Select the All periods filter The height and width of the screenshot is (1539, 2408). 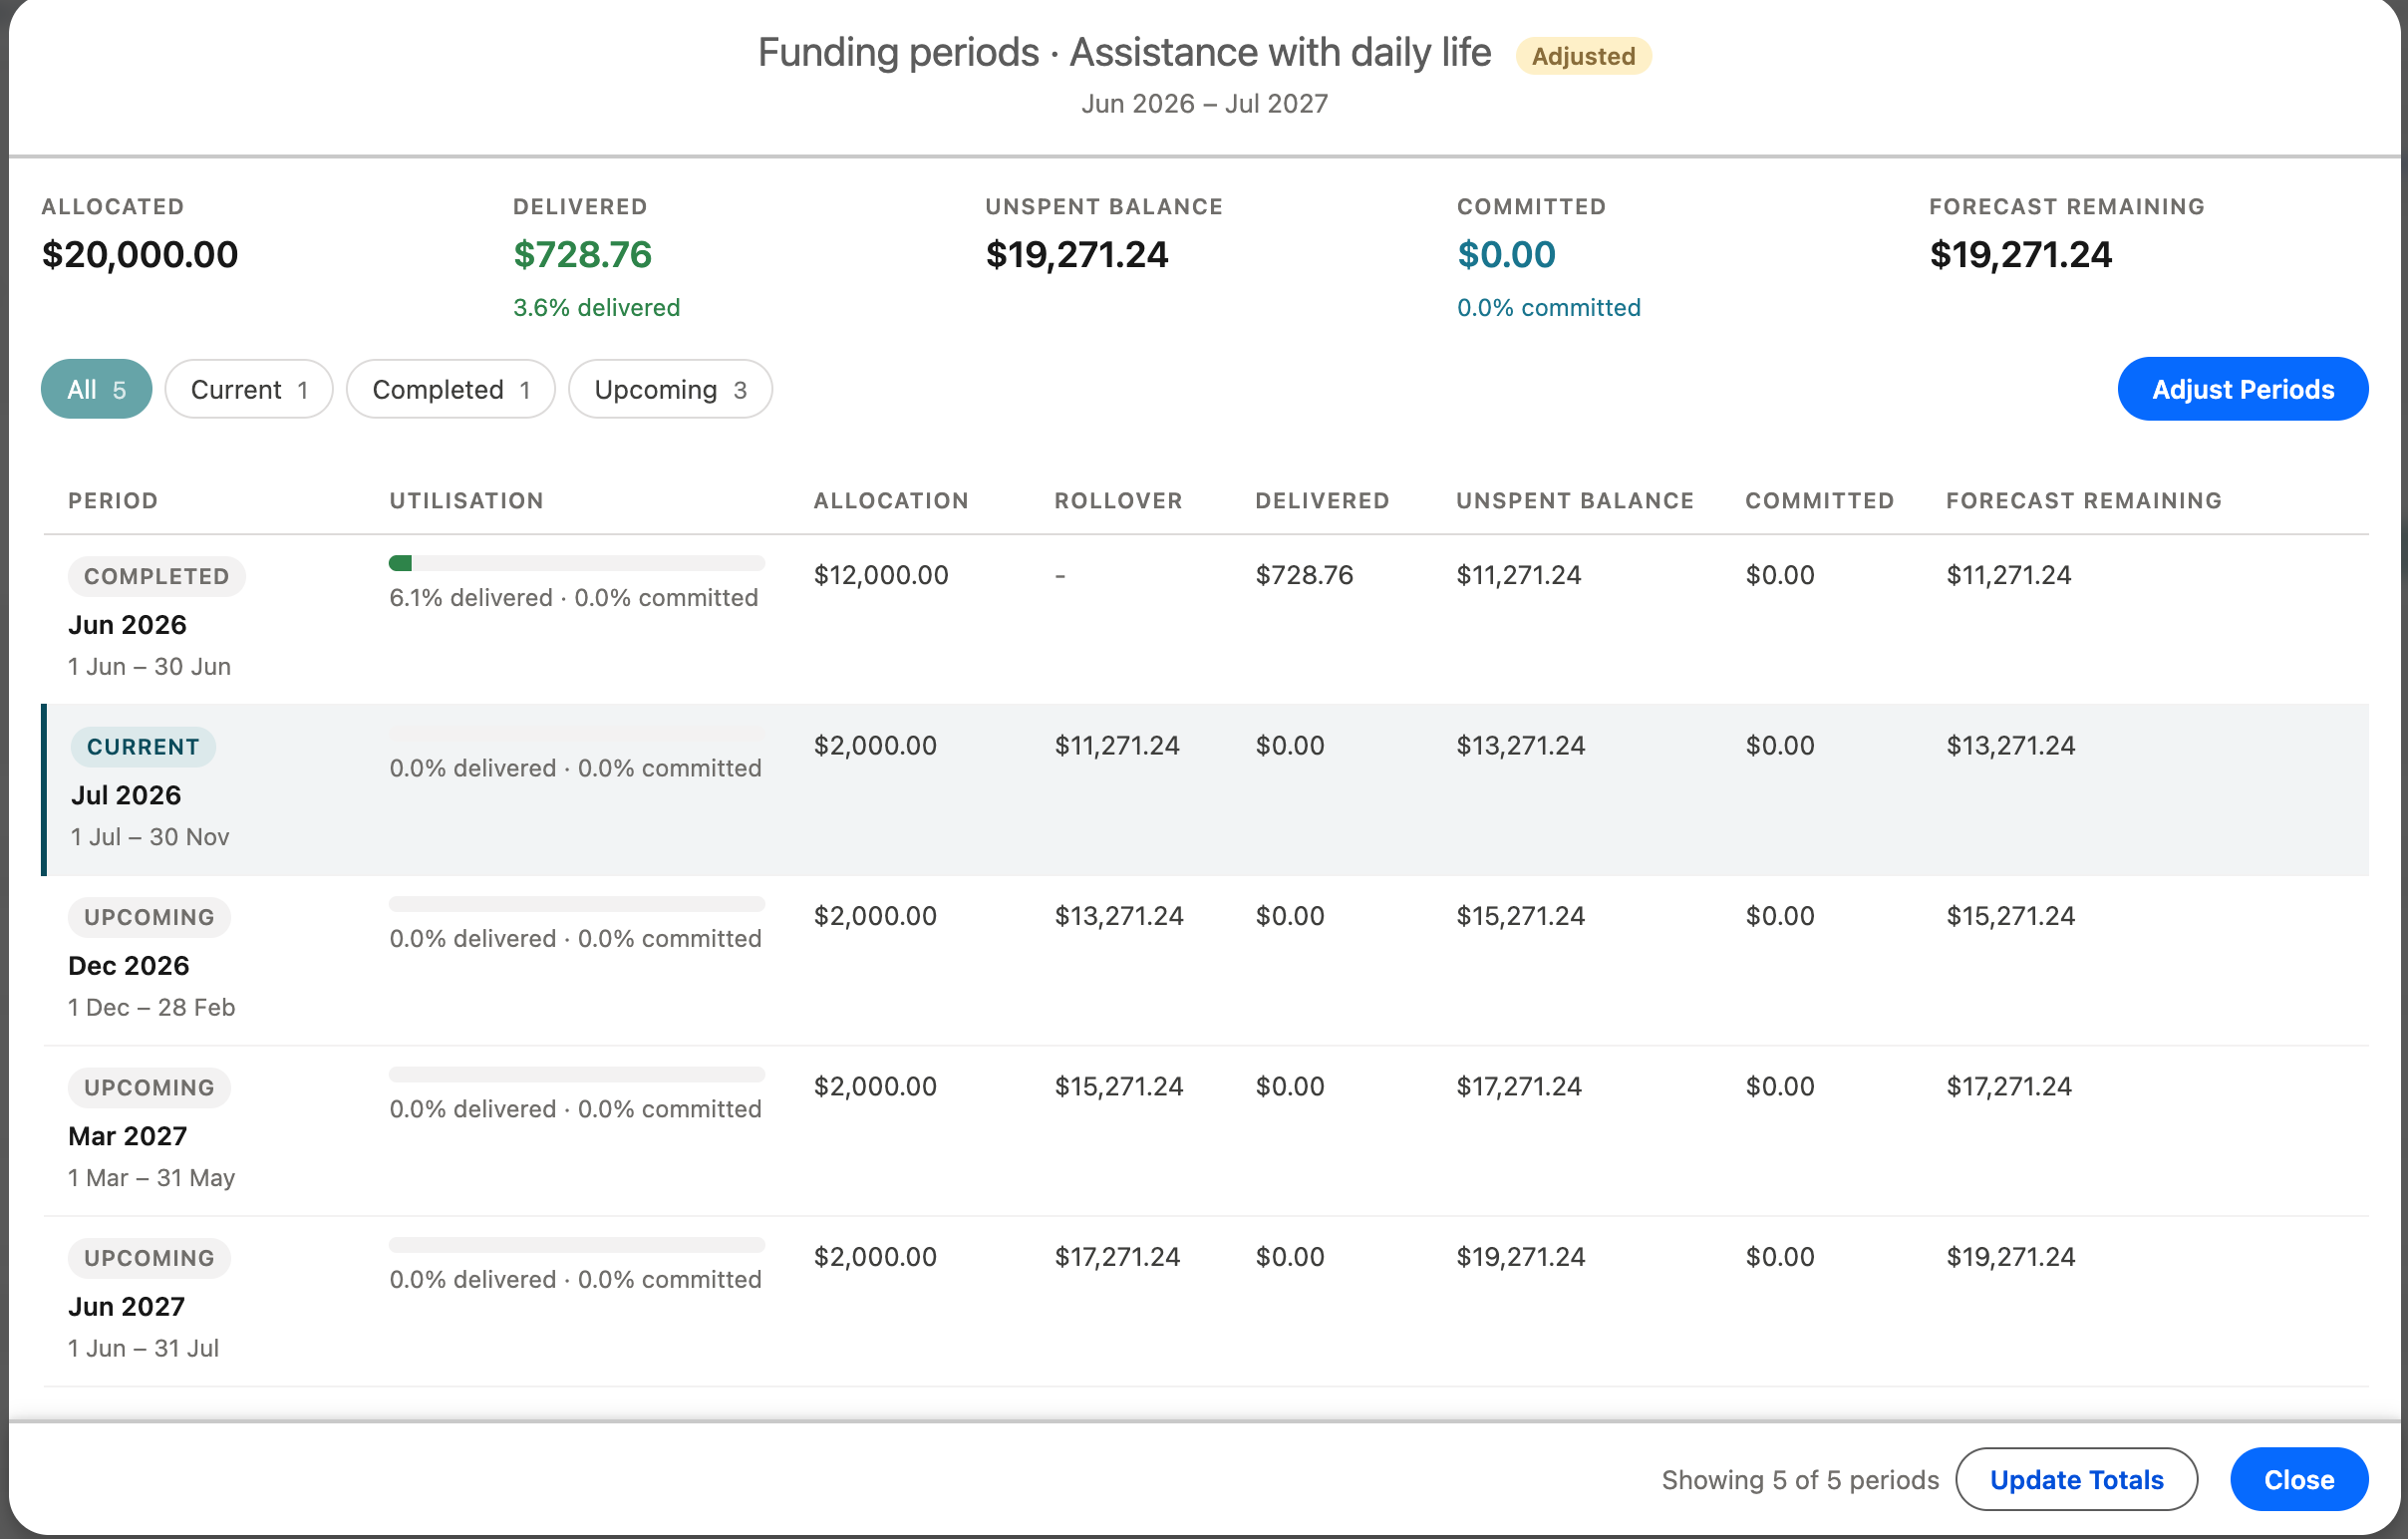pos(96,389)
